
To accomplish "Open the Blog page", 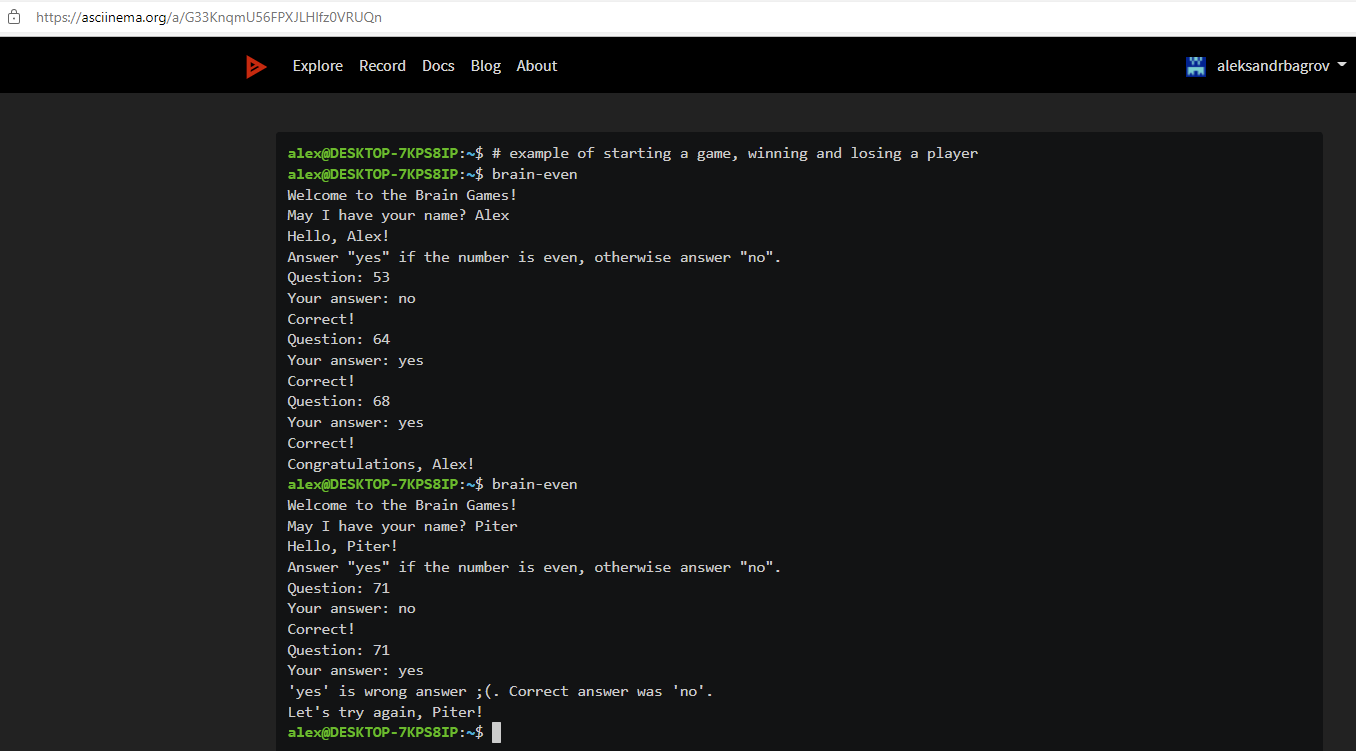I will tap(485, 65).
